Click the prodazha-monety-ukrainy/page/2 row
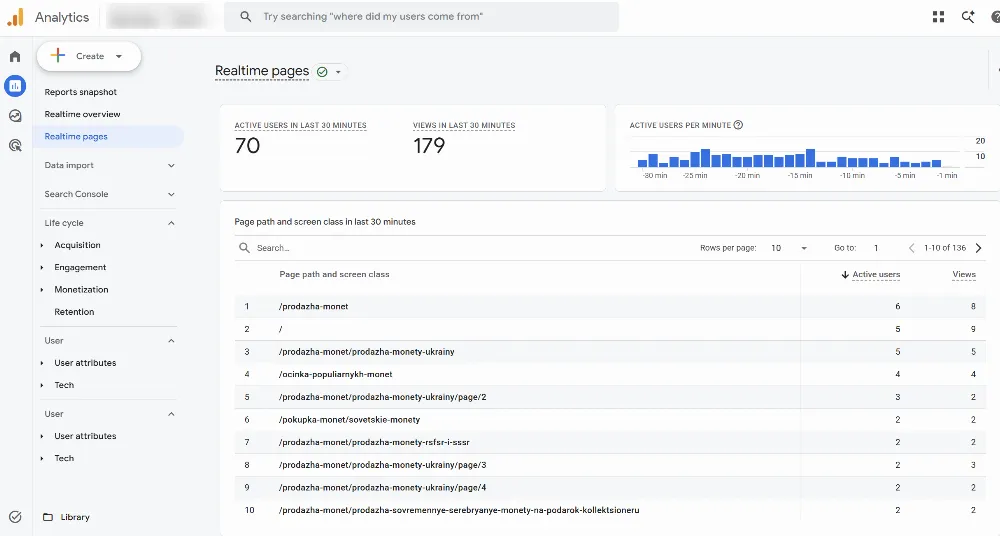Screen dimensions: 1000x536 coord(610,397)
